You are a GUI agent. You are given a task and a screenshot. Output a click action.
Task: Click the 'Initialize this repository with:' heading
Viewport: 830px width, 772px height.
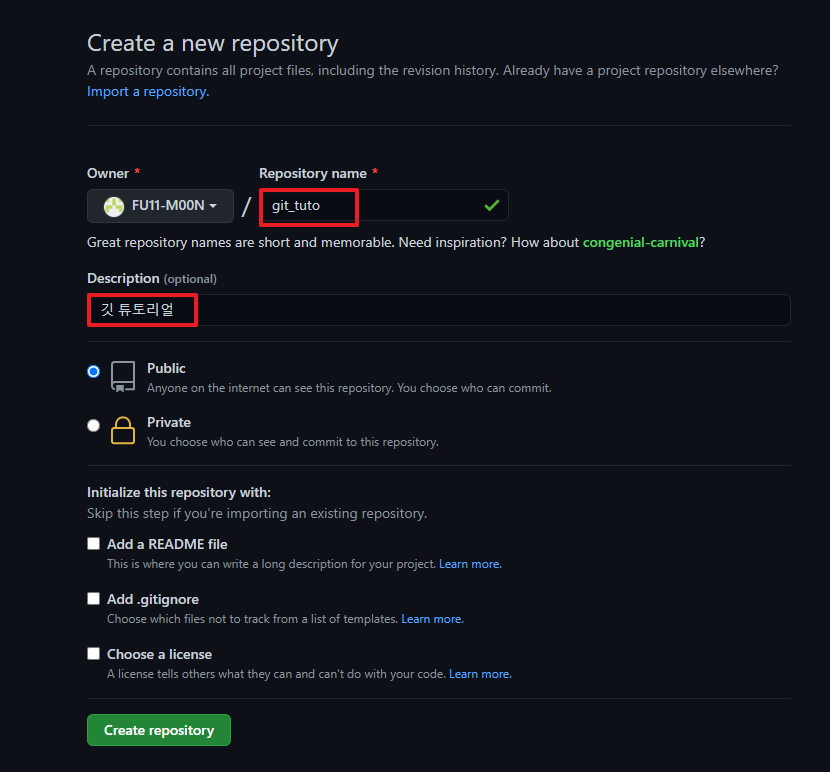pos(179,492)
